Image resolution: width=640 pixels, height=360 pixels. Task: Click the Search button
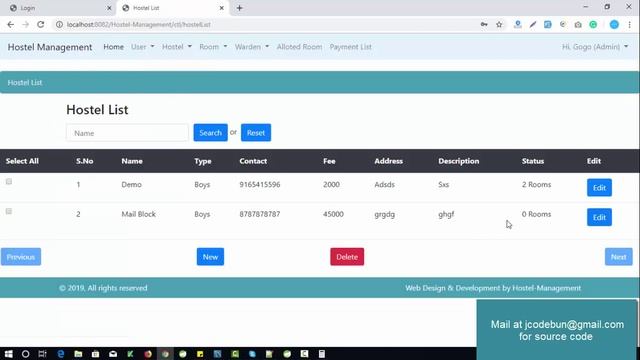click(211, 133)
